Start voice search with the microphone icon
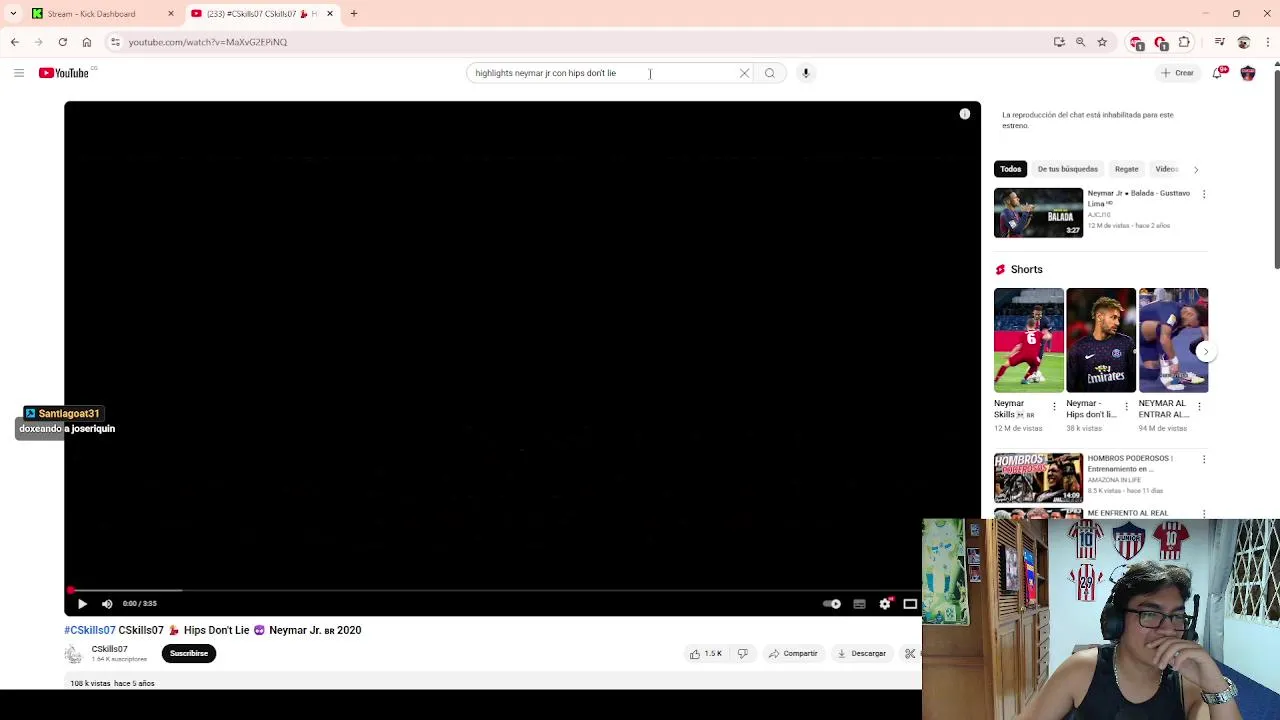 click(806, 73)
